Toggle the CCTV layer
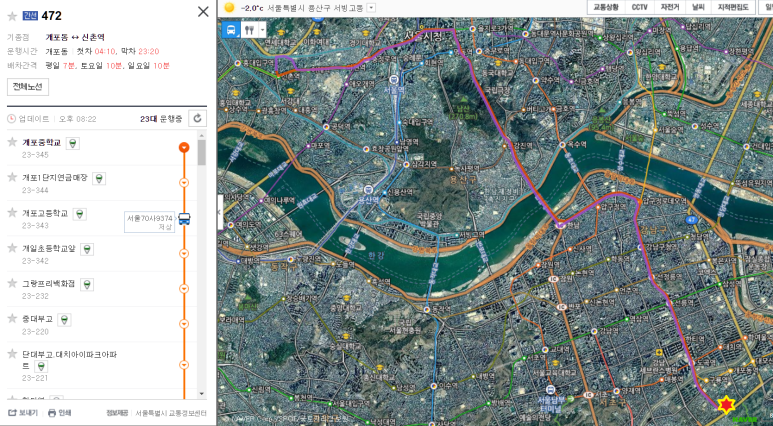 tap(639, 7)
